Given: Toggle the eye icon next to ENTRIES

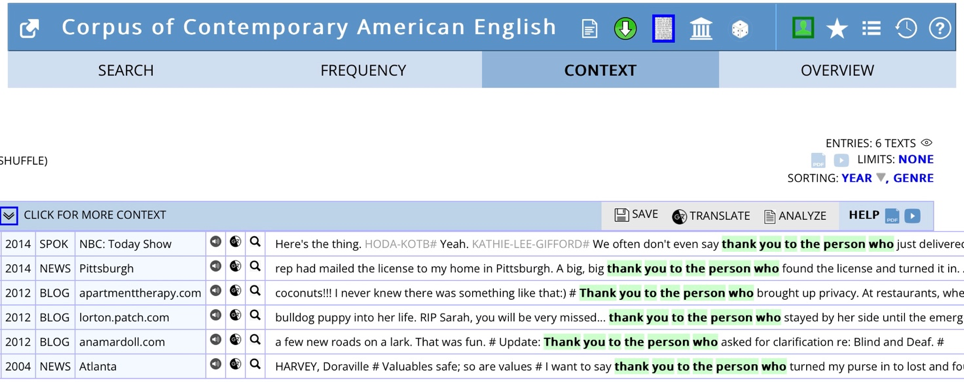Looking at the screenshot, I should click(926, 143).
